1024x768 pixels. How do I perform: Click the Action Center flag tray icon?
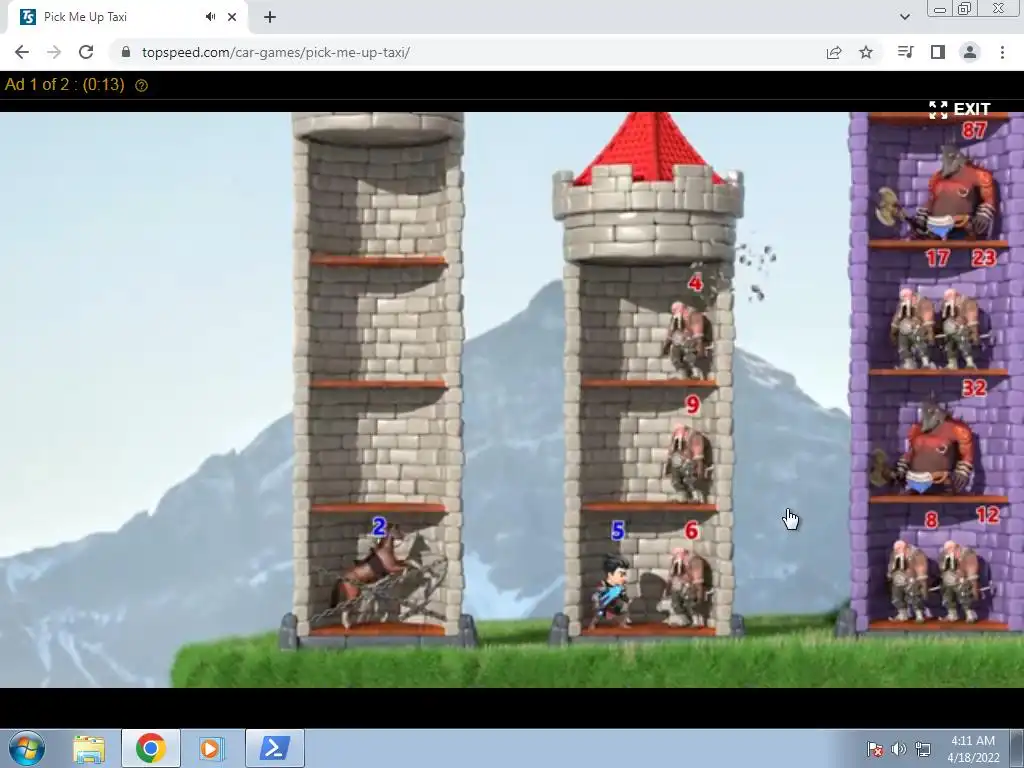(875, 748)
